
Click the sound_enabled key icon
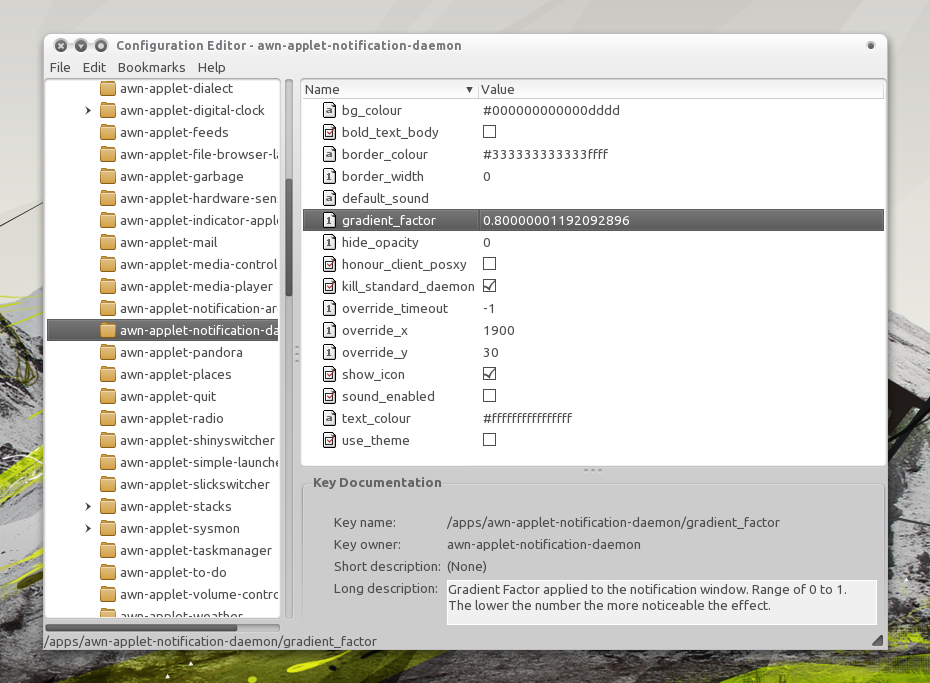tap(329, 396)
